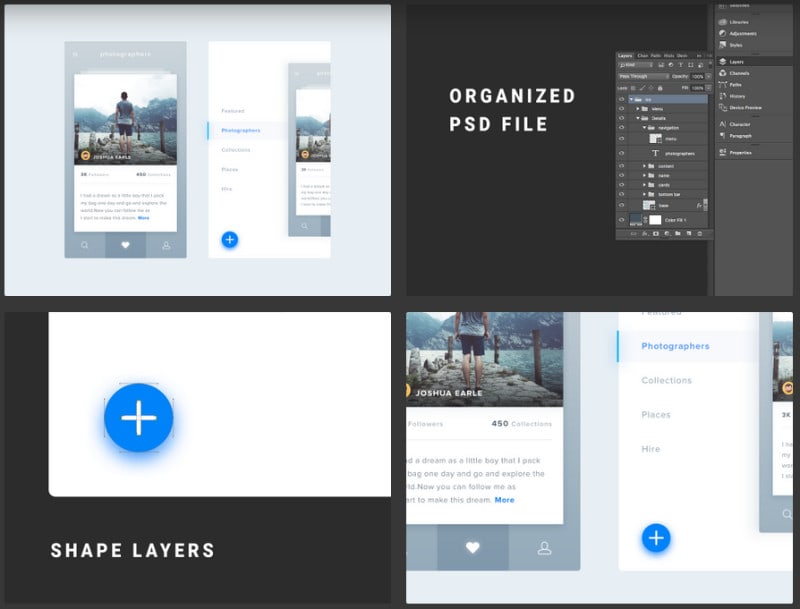Click the adjustment layer filter icon
The width and height of the screenshot is (800, 609).
(x=670, y=65)
